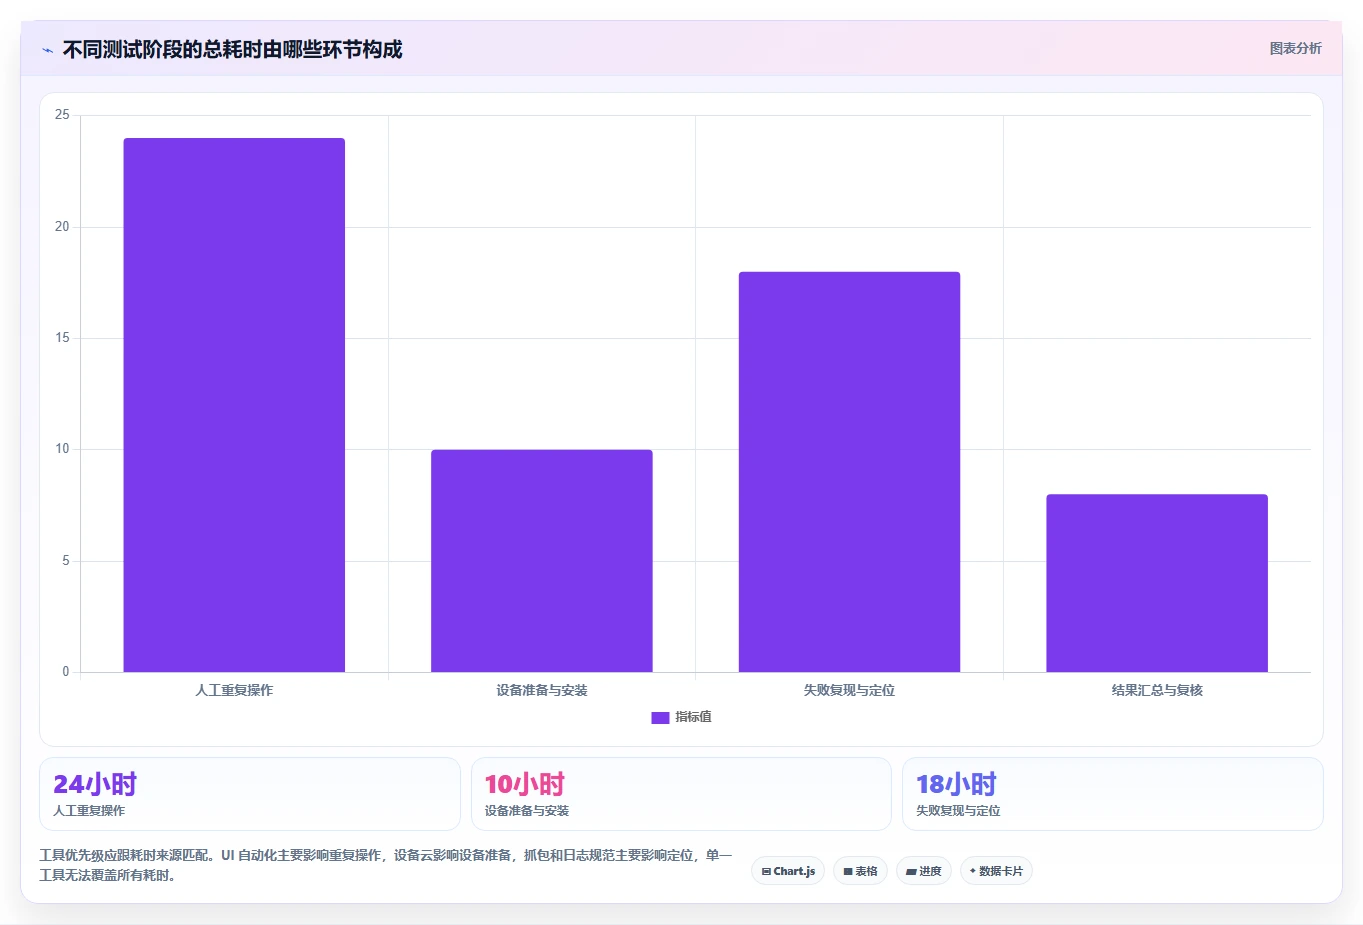Open the 18小时 失败复现与定位 data card
This screenshot has height=925, width=1363.
[1112, 794]
